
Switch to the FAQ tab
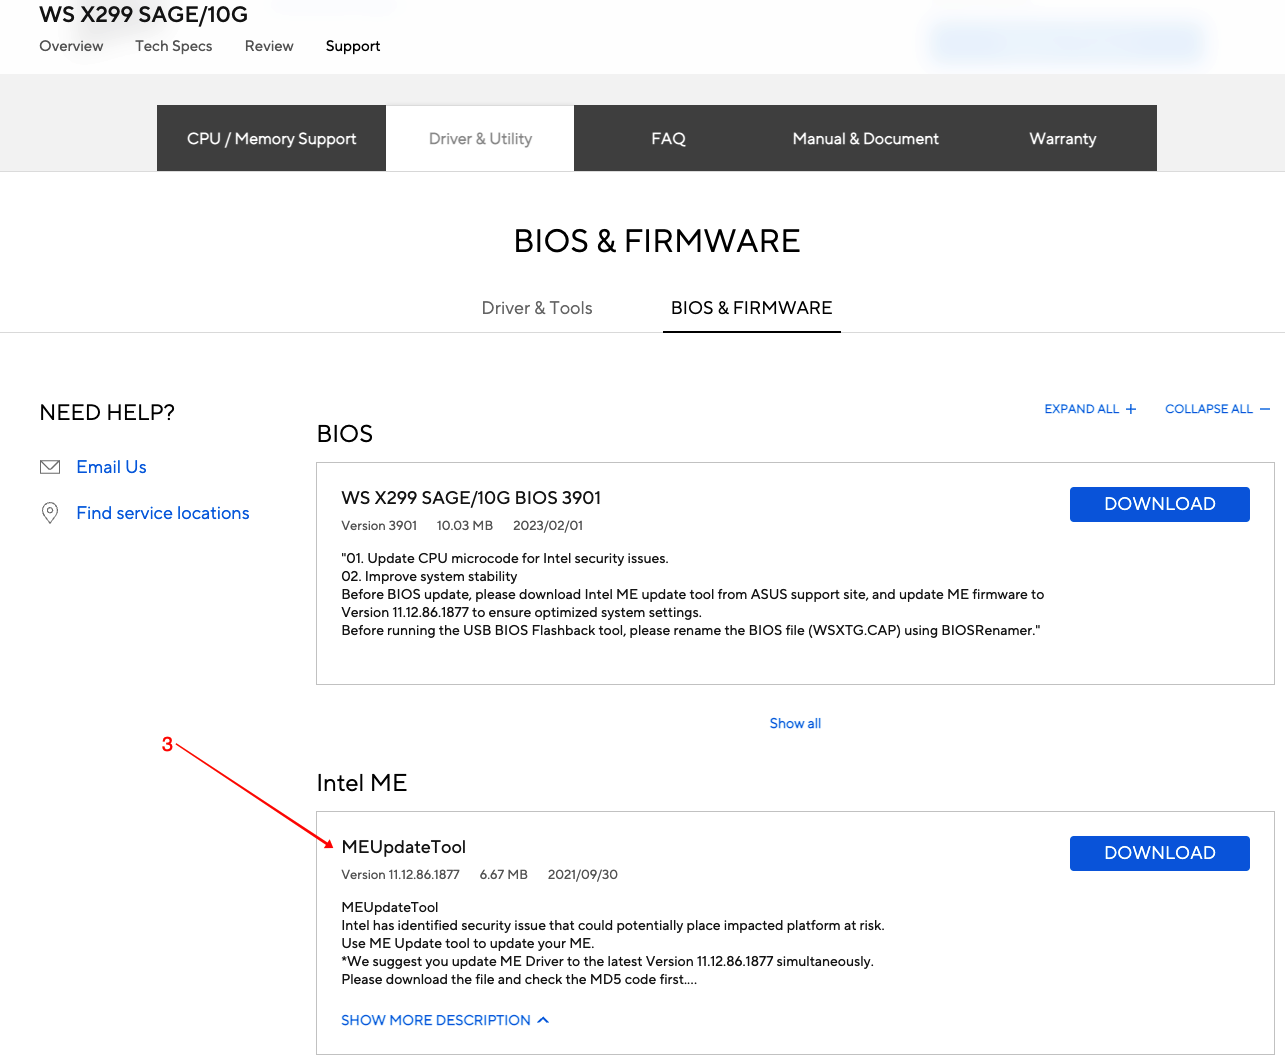click(668, 139)
